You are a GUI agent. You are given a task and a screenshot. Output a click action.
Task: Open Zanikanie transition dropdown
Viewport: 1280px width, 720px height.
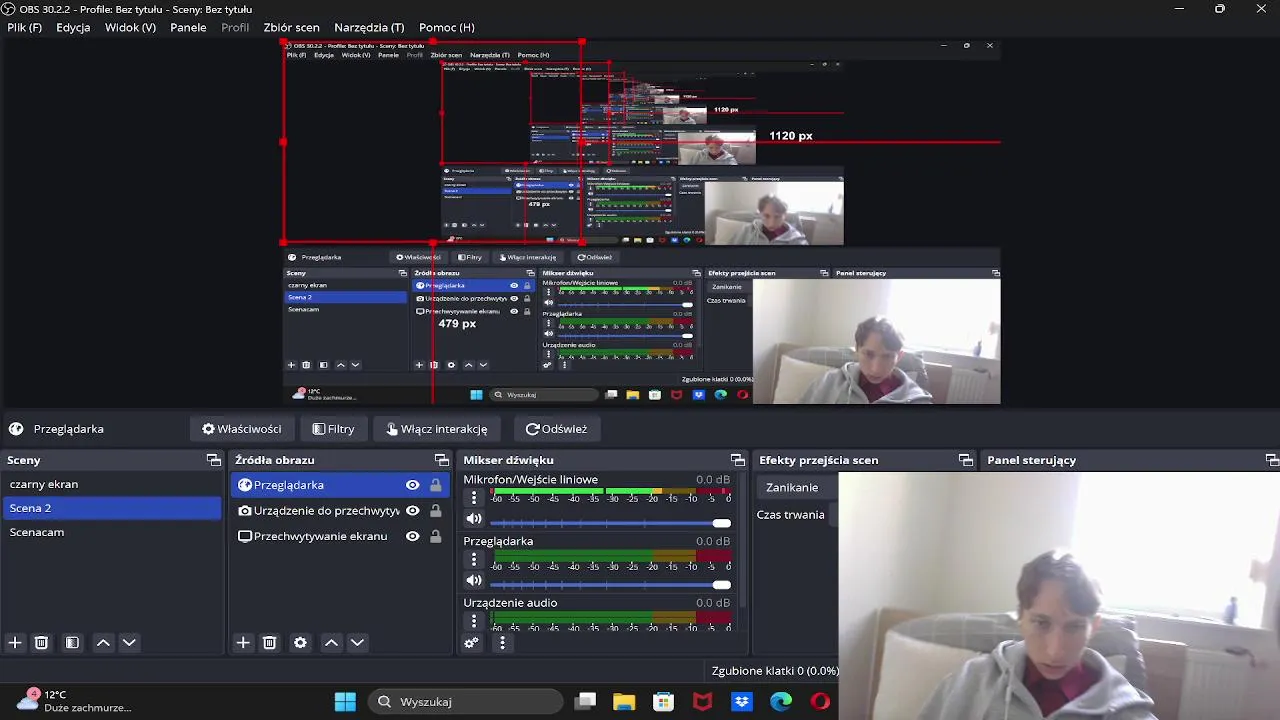coord(796,487)
